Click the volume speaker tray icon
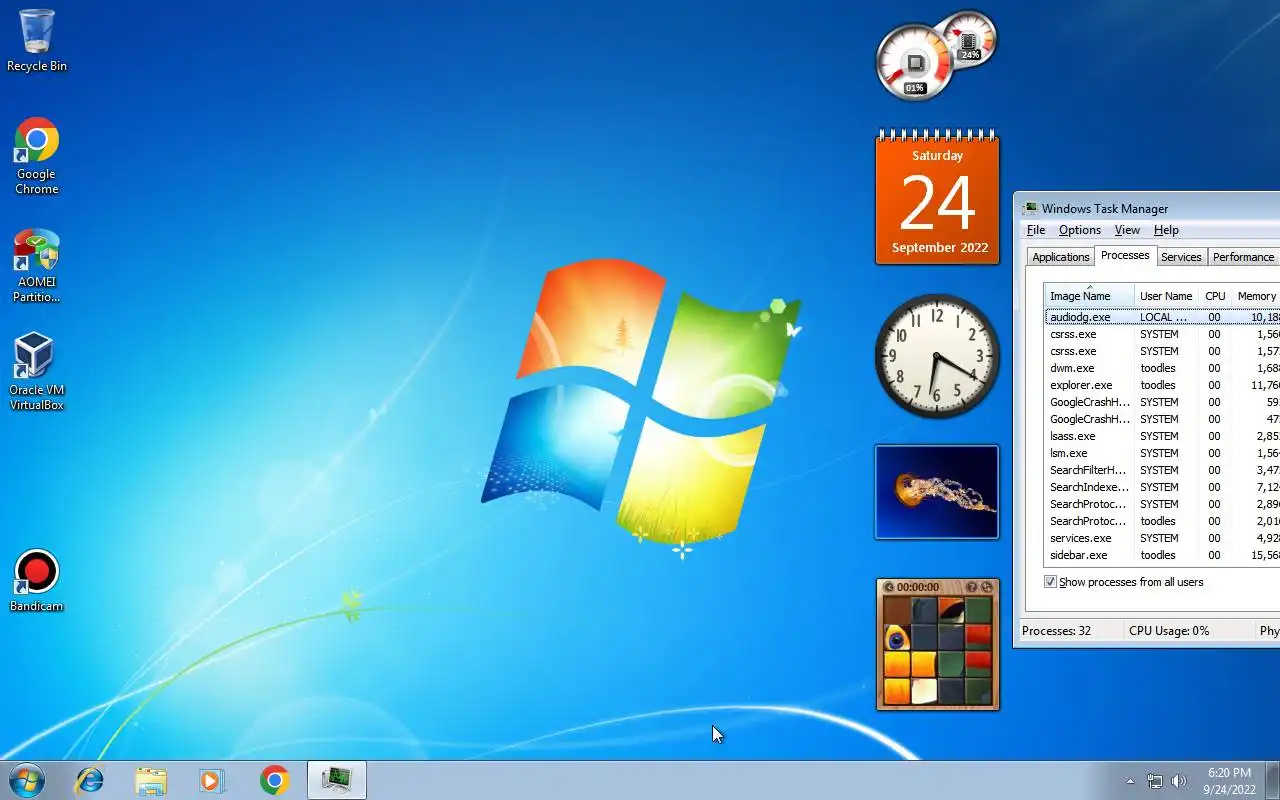 1179,781
